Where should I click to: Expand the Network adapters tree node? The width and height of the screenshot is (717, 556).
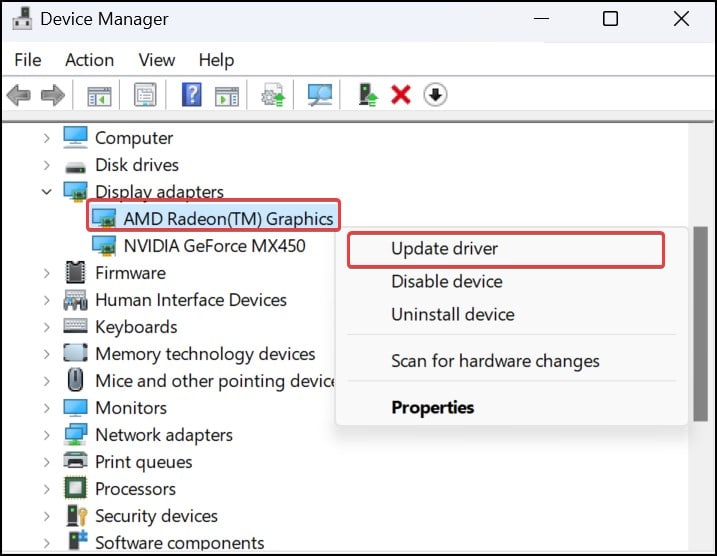point(46,435)
